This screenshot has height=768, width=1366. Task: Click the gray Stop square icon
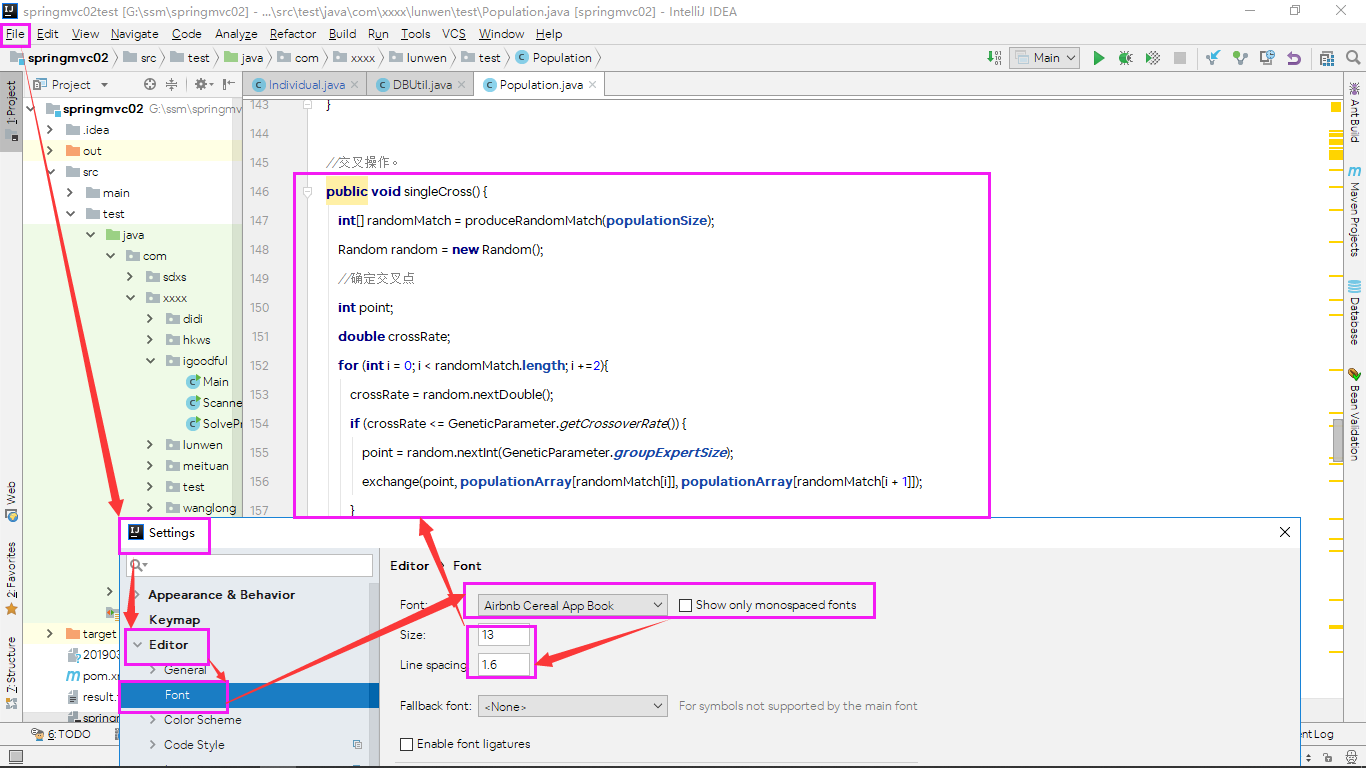pyautogui.click(x=1180, y=58)
